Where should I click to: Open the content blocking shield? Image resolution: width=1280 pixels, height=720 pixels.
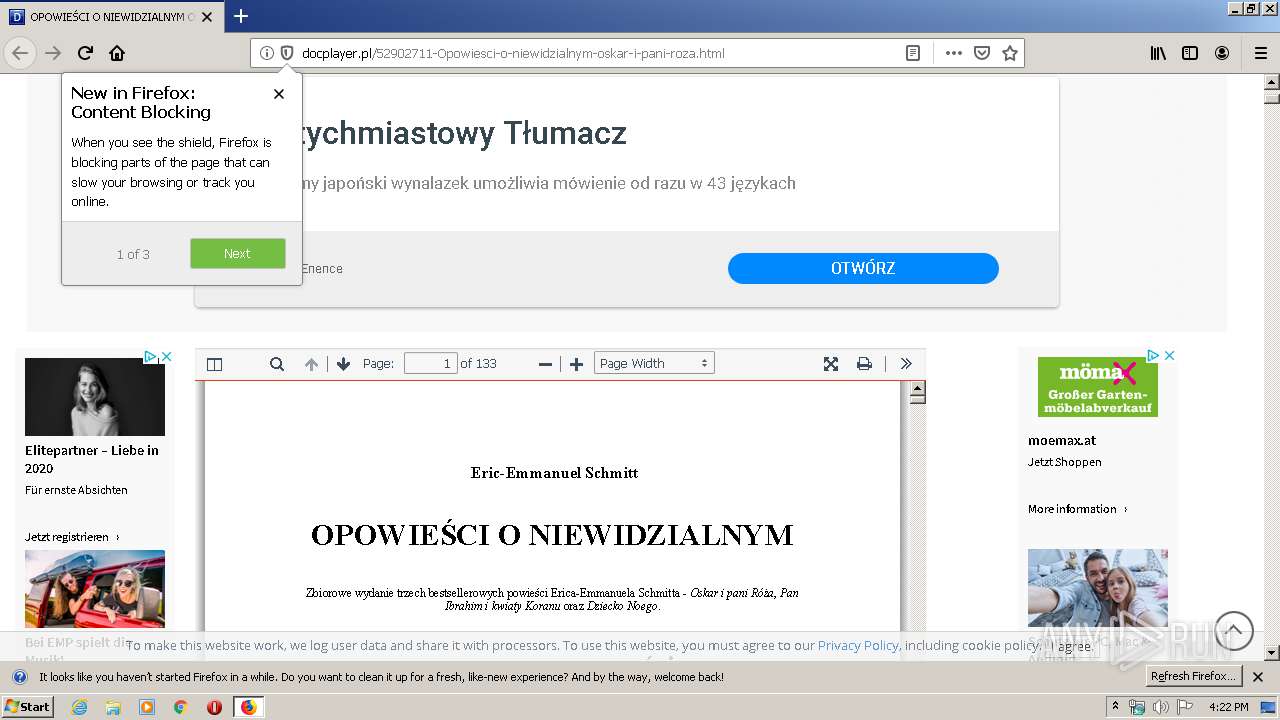pos(286,53)
